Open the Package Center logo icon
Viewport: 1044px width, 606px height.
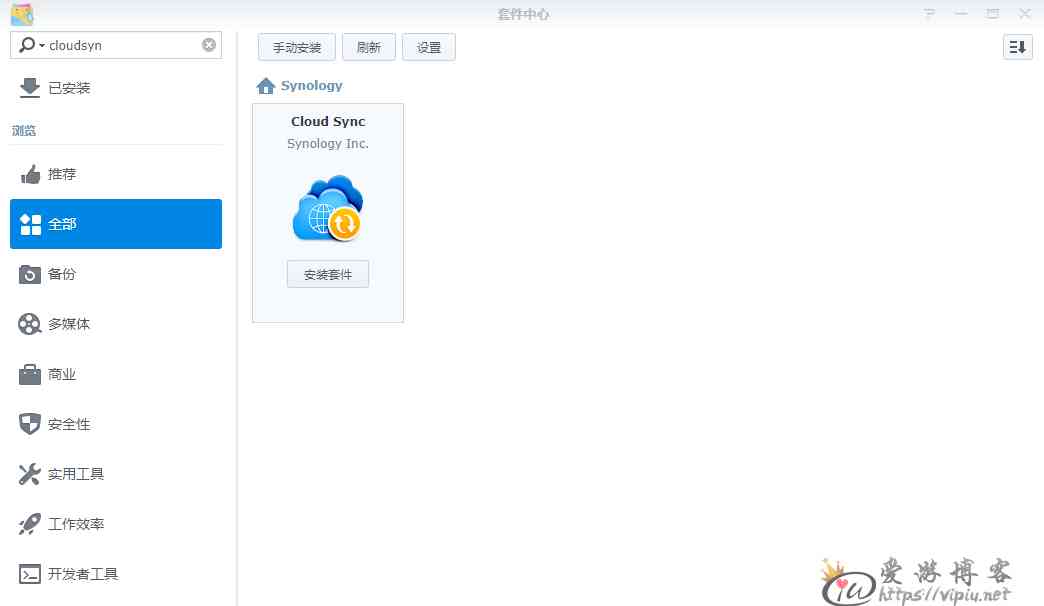pos(21,14)
